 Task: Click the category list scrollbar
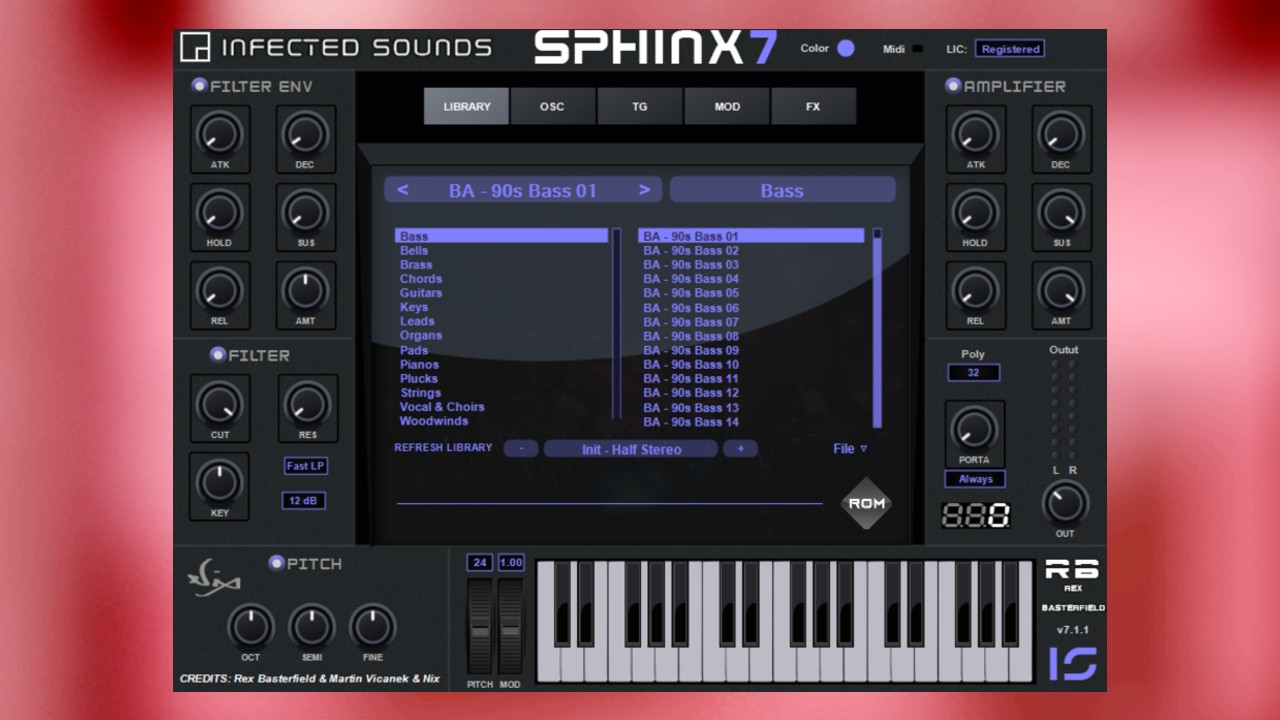[x=617, y=323]
